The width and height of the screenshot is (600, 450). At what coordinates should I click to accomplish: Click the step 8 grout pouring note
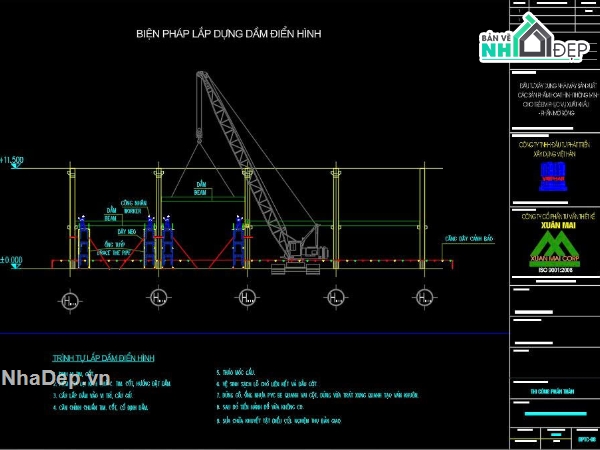tap(260, 407)
